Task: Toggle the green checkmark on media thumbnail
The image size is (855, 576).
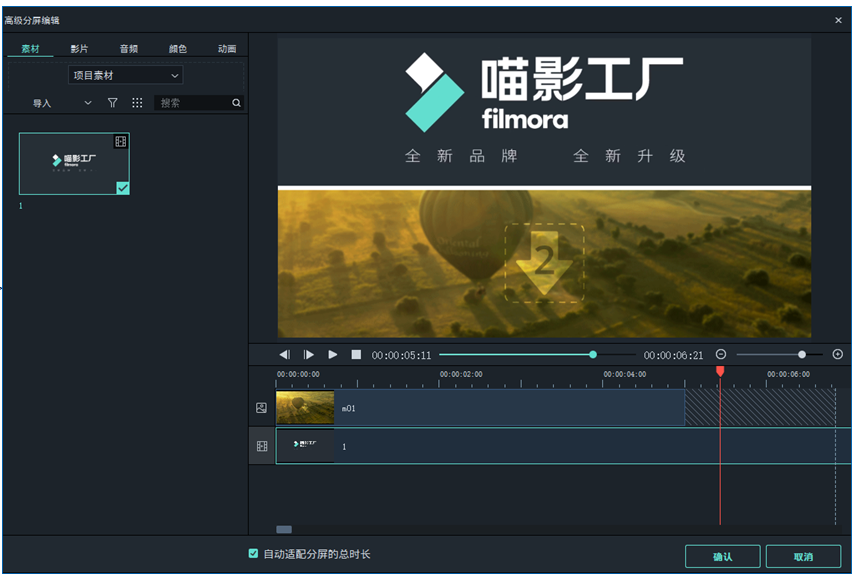Action: [123, 188]
